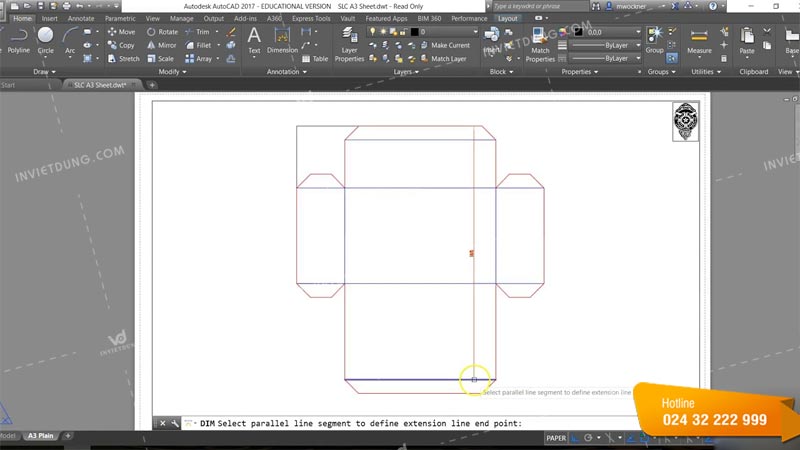Open the Express Tools ribbon tab

(311, 18)
